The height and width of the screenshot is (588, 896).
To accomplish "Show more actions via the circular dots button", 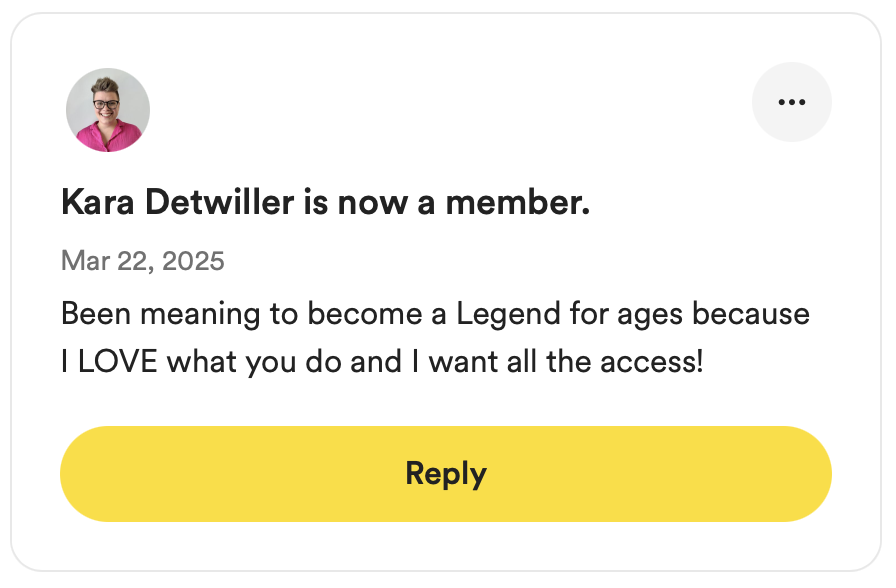I will (x=791, y=102).
